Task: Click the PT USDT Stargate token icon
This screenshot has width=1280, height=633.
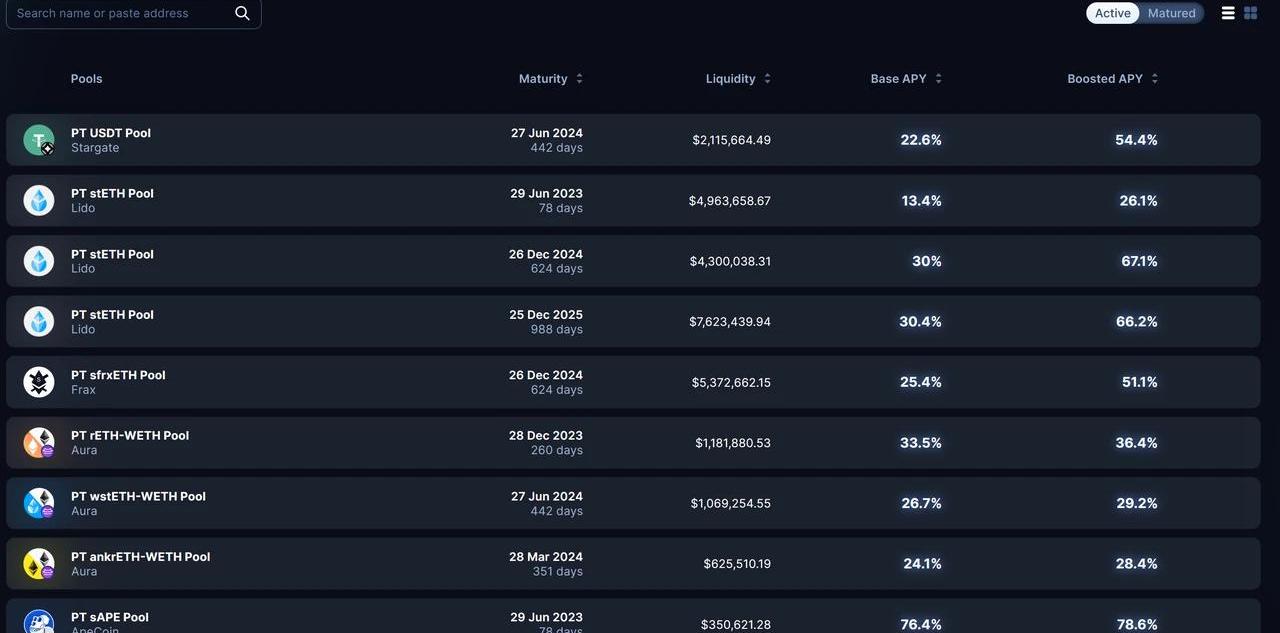Action: 39,140
